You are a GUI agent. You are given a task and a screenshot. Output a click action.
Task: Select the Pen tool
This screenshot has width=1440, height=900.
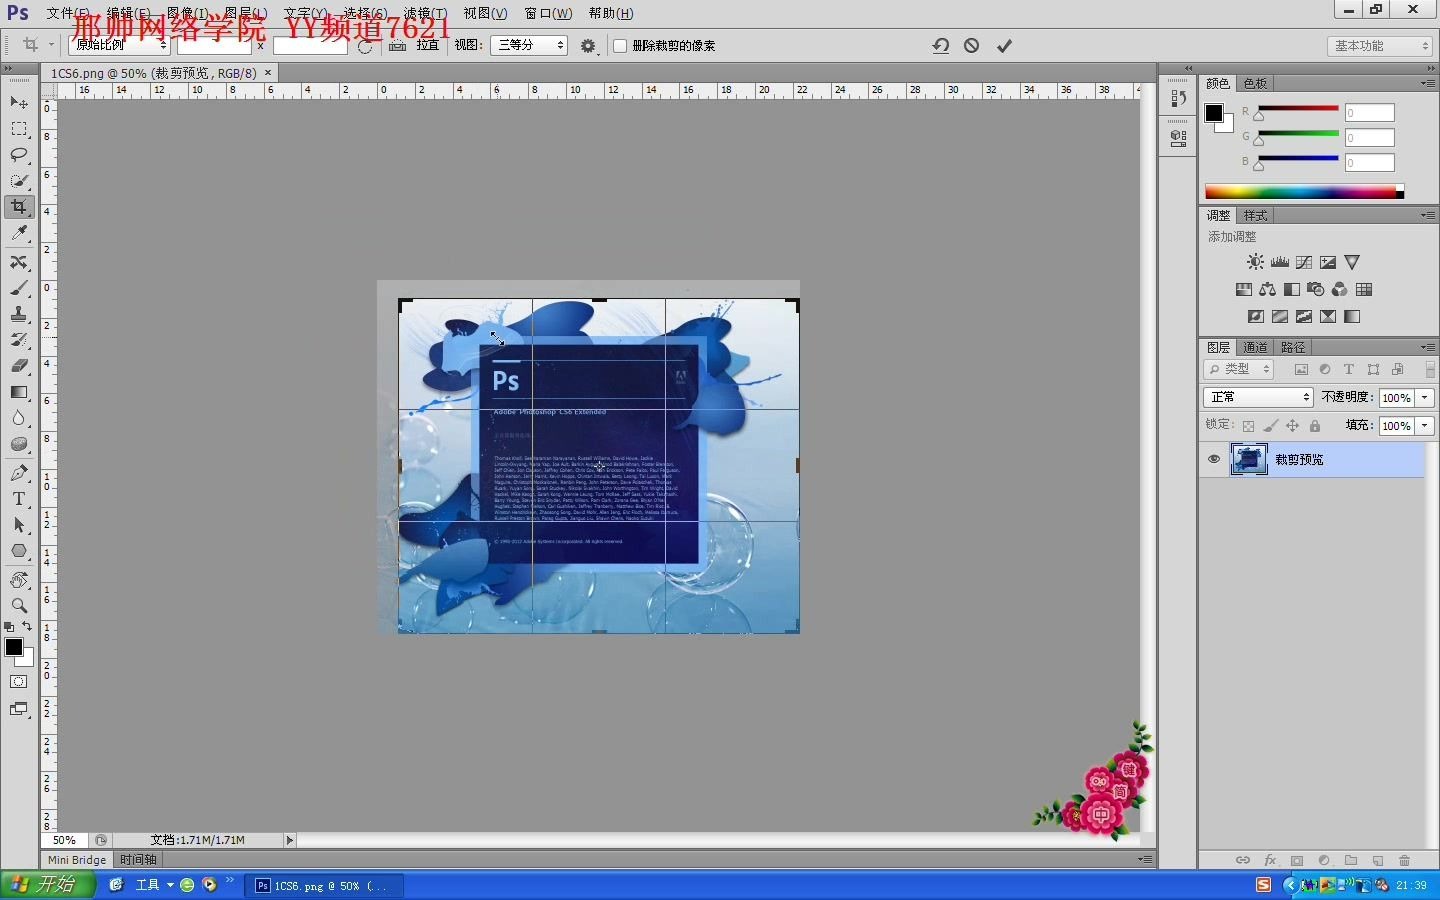19,473
